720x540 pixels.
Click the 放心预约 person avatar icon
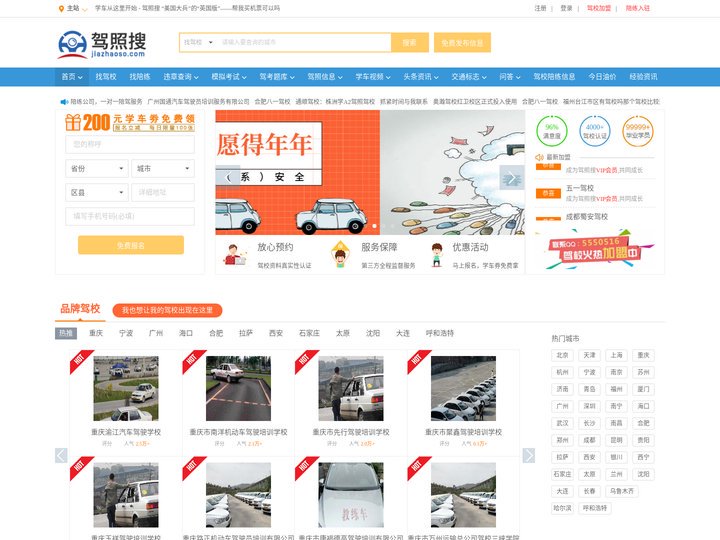click(235, 255)
